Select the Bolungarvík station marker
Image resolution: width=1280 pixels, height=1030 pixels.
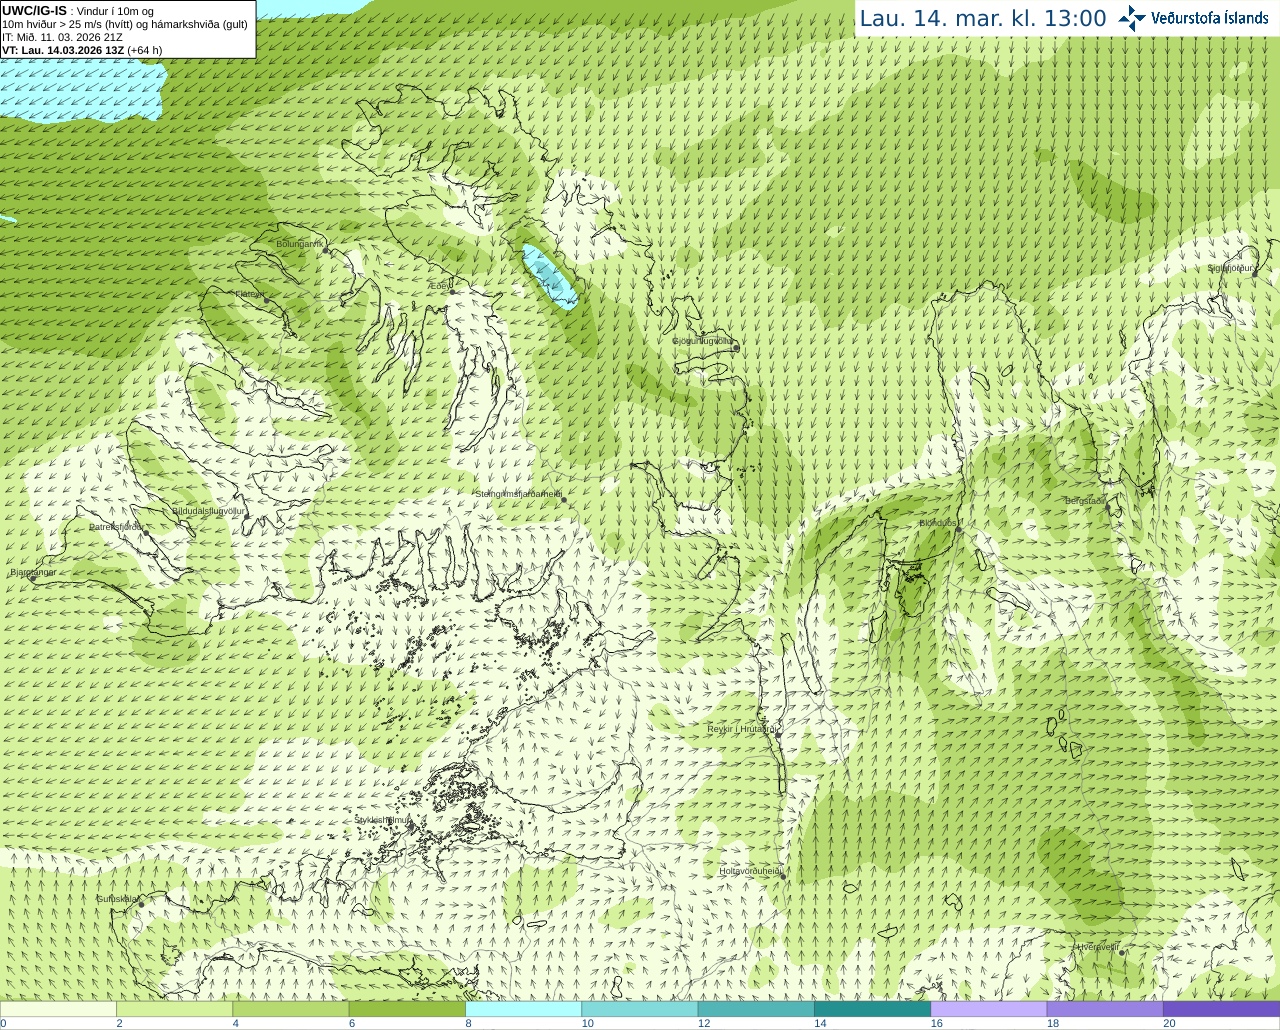pyautogui.click(x=327, y=251)
